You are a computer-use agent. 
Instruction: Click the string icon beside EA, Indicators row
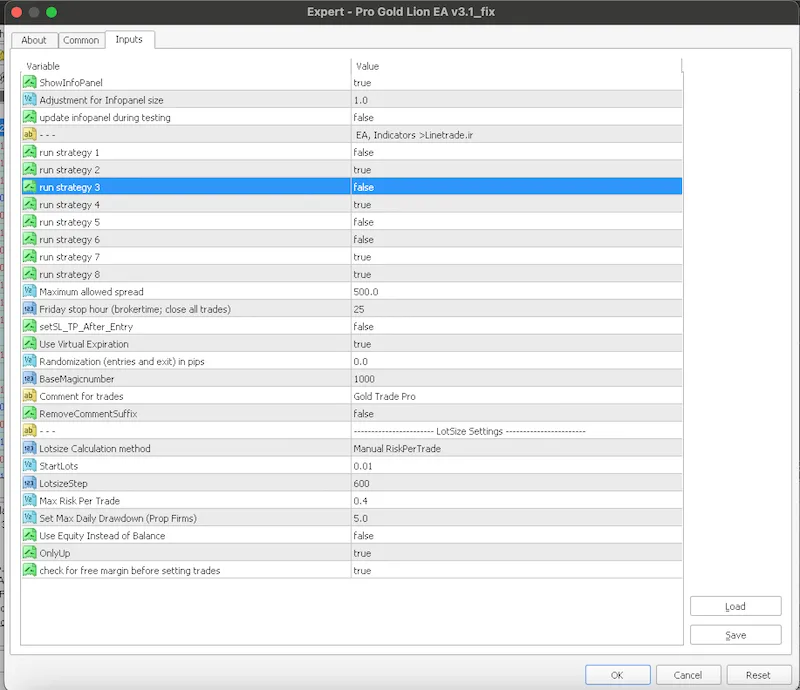click(30, 134)
